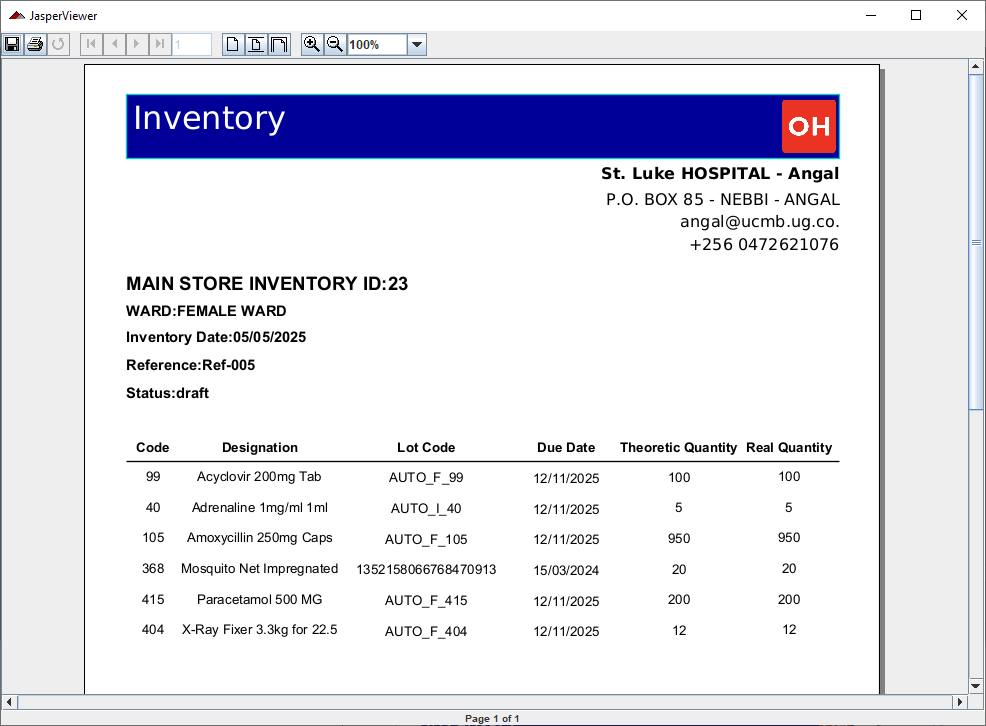The height and width of the screenshot is (726, 986).
Task: Toggle fit page view mode
Action: [x=255, y=43]
